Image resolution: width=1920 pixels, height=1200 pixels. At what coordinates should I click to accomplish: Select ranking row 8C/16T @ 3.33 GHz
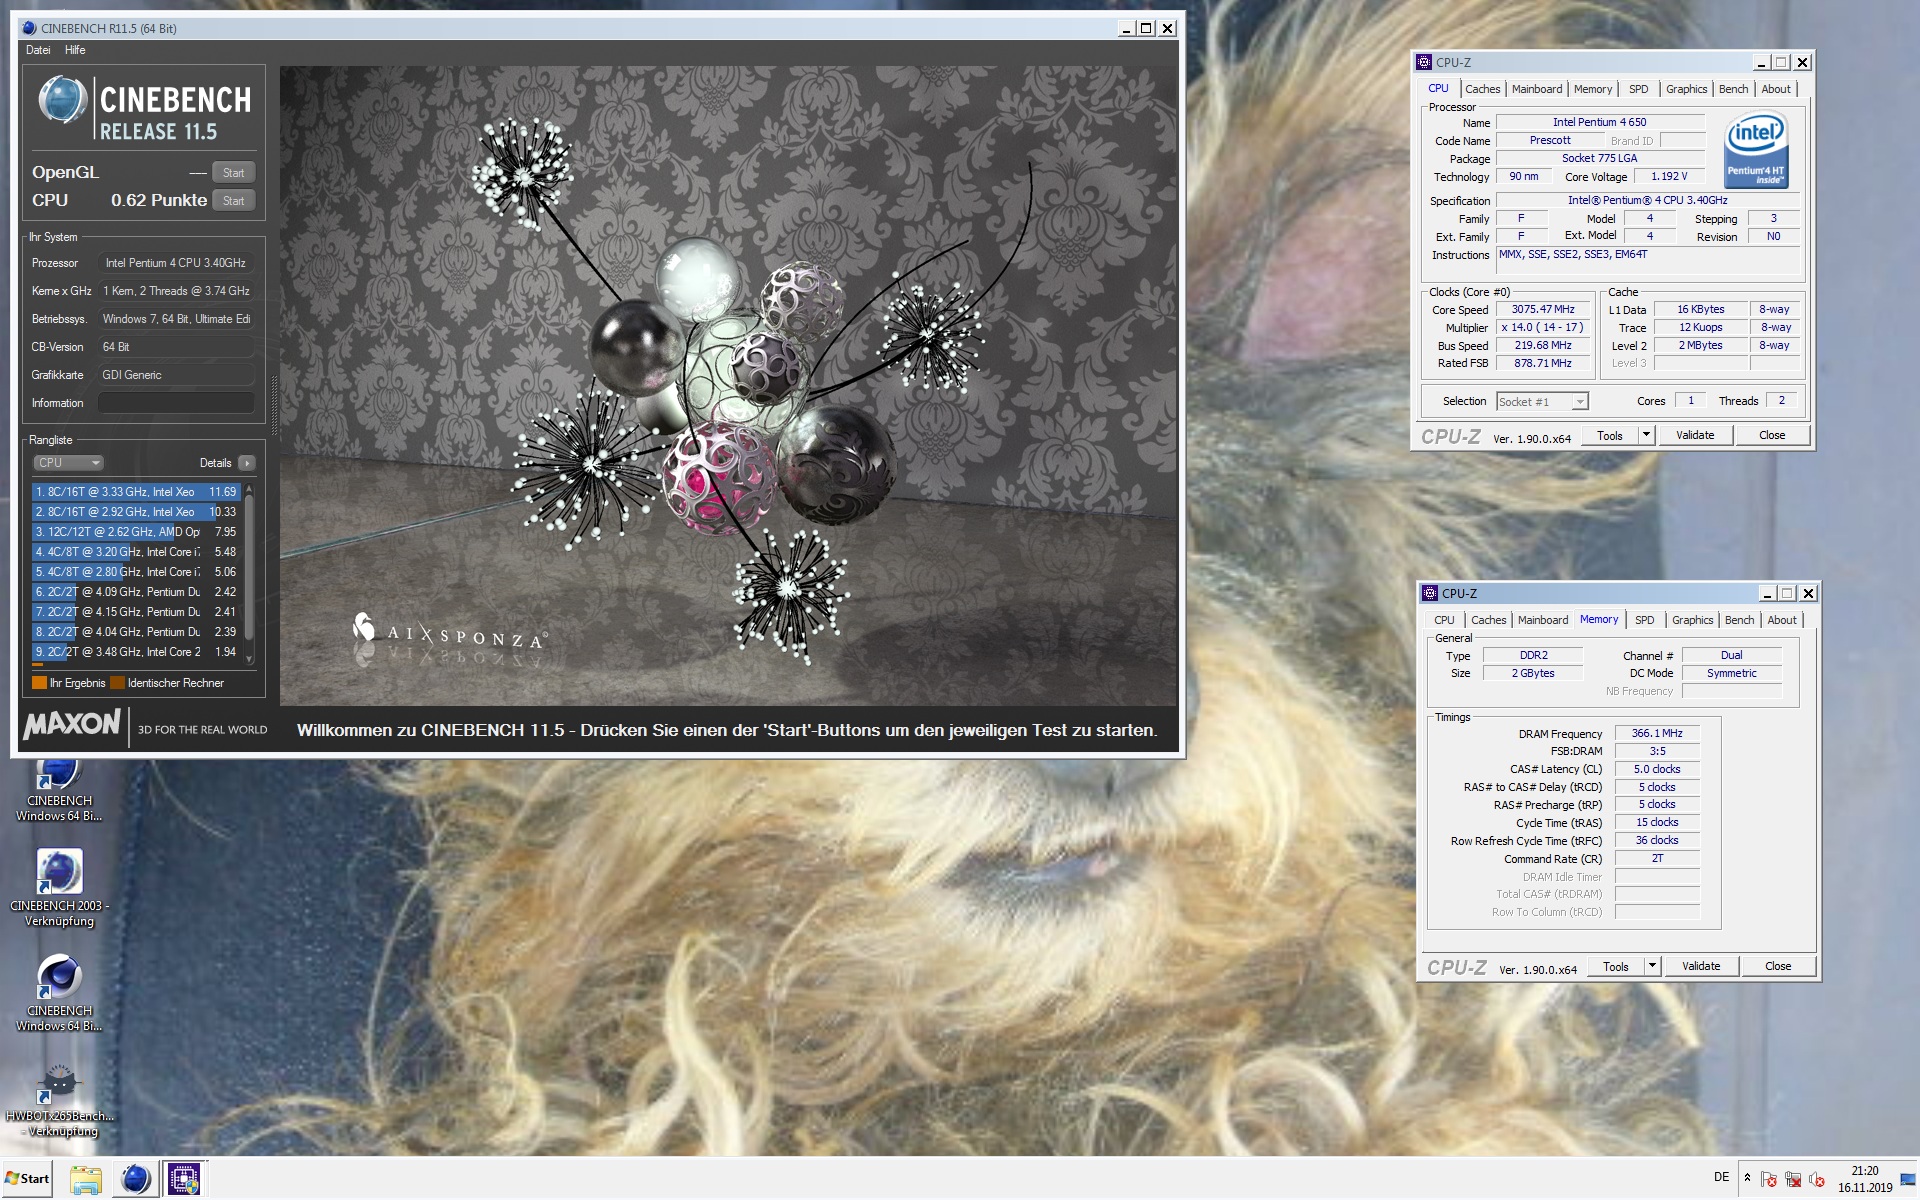point(136,492)
